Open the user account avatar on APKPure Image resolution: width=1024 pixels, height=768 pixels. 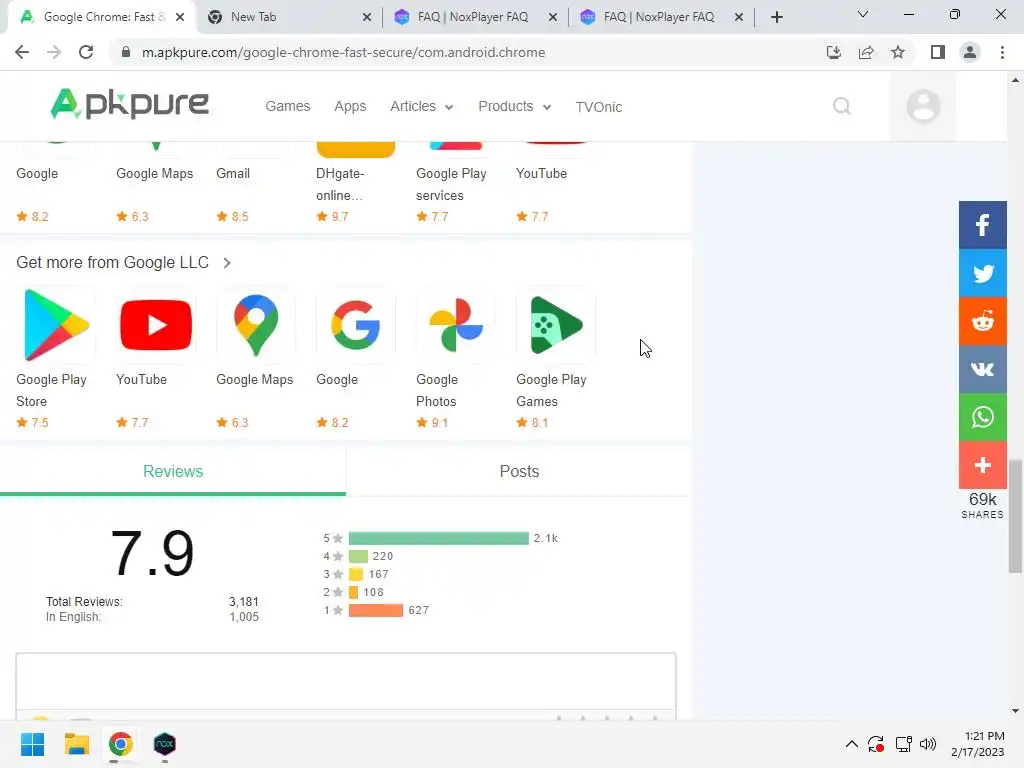pyautogui.click(x=923, y=106)
